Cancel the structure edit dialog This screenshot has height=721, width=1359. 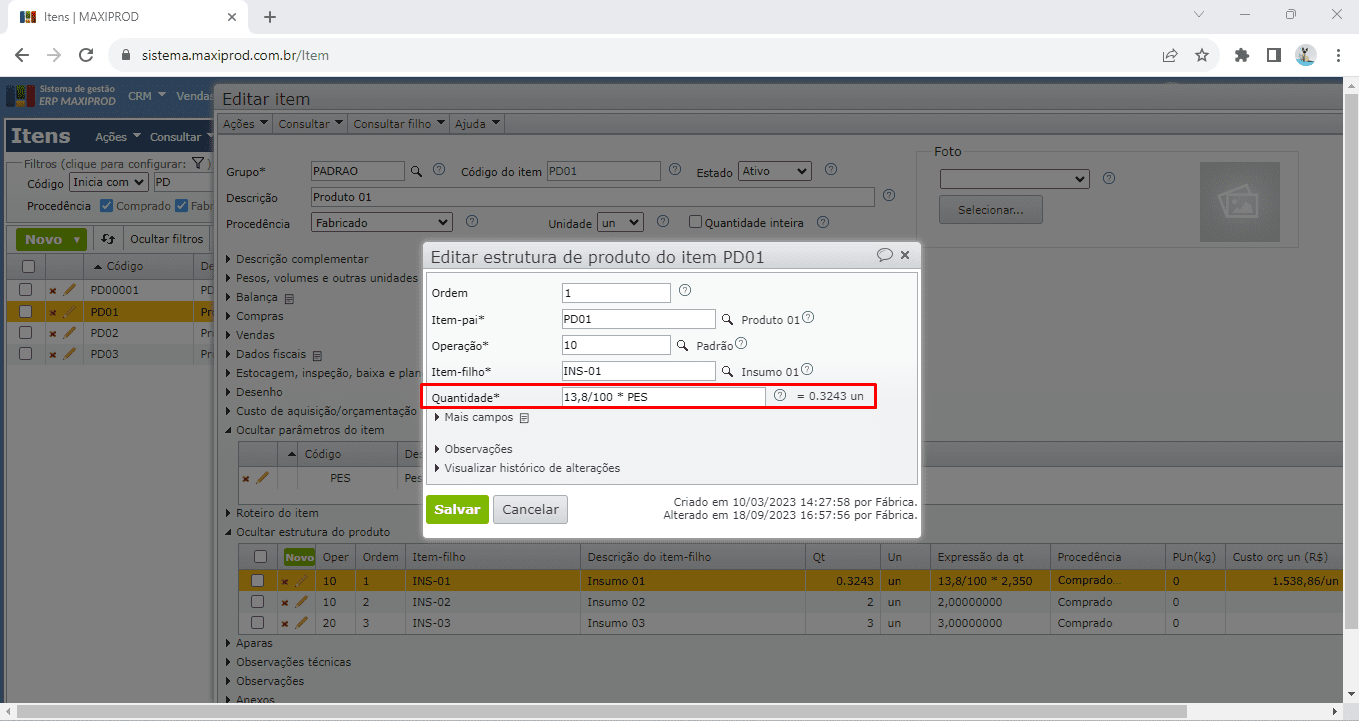pyautogui.click(x=530, y=509)
